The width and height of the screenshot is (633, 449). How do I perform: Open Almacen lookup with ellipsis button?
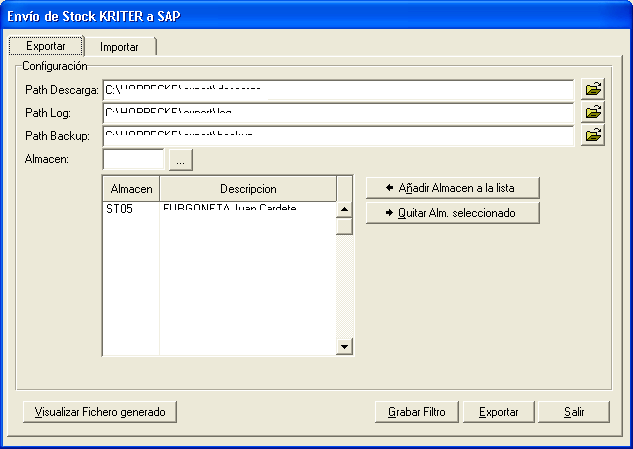coord(180,160)
